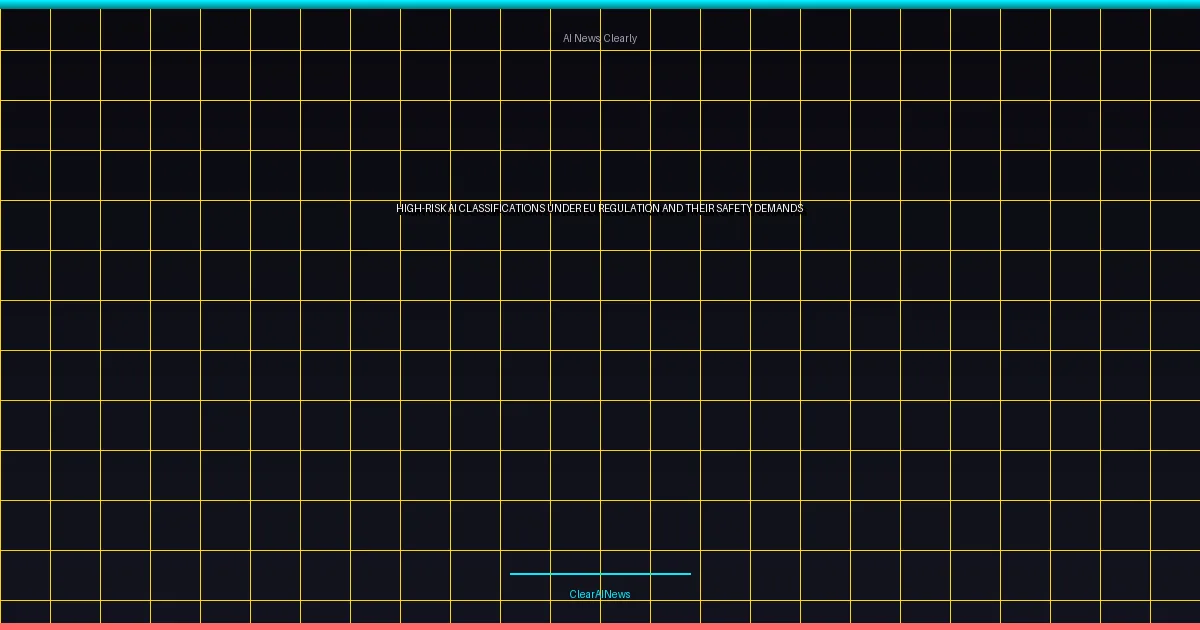Click the cyan divider line above ClearAINews
1200x630 pixels.
click(600, 574)
